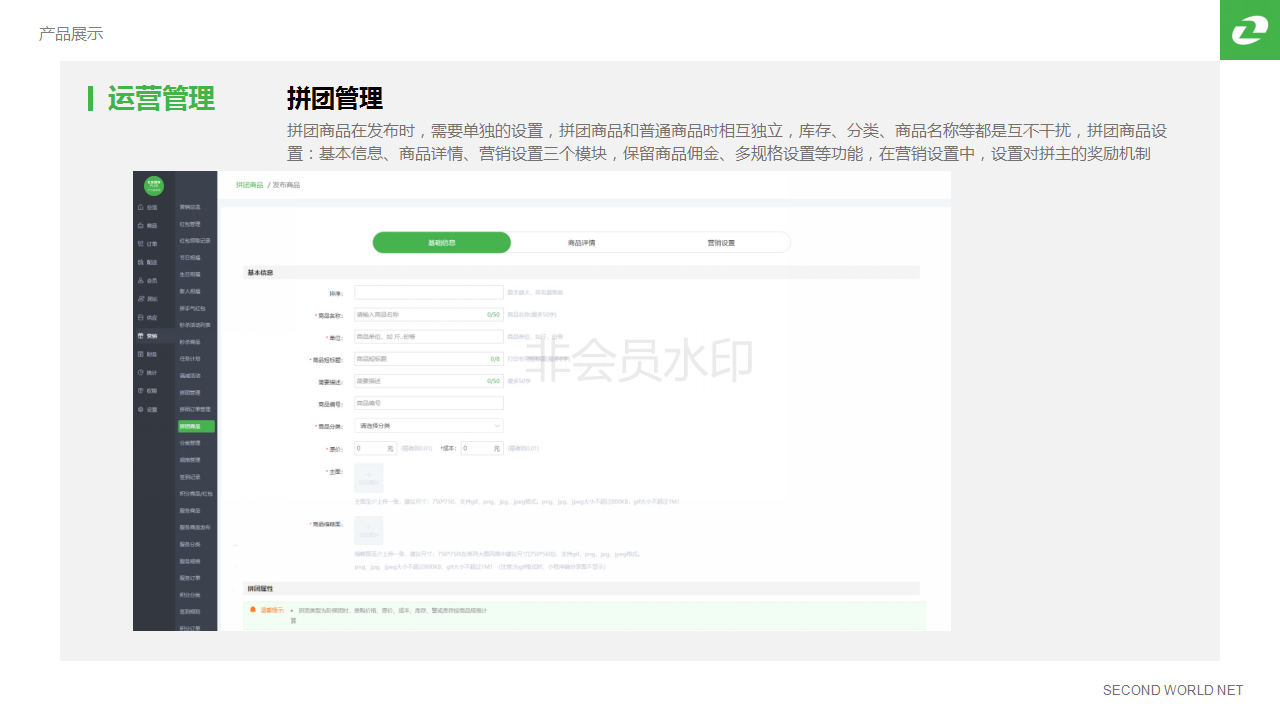Focus the 商品编号 input field

tap(429, 403)
